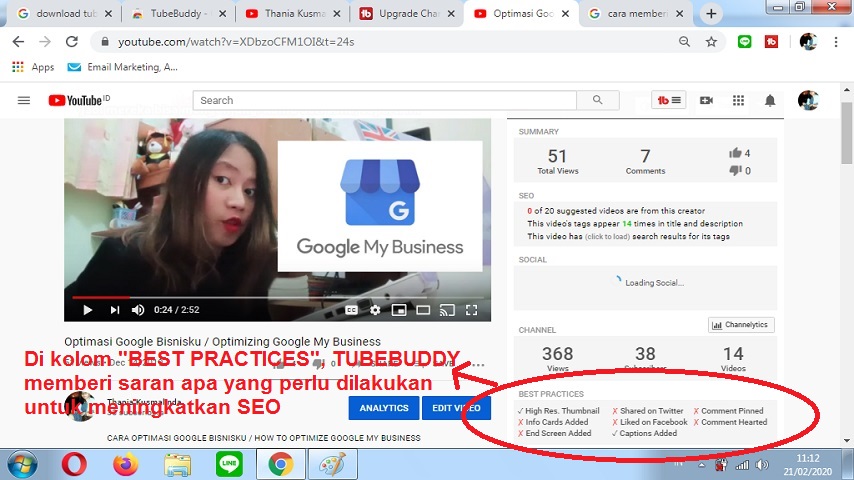Viewport: 854px width, 480px height.
Task: Toggle closed captions on the video
Action: pyautogui.click(x=351, y=310)
